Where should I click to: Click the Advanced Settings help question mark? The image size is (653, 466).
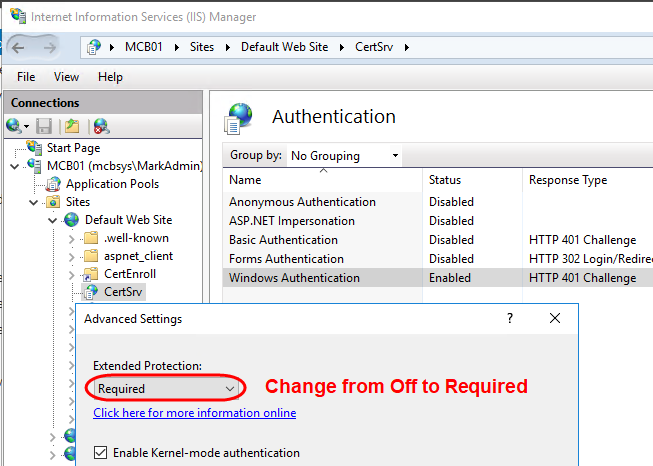tap(510, 318)
